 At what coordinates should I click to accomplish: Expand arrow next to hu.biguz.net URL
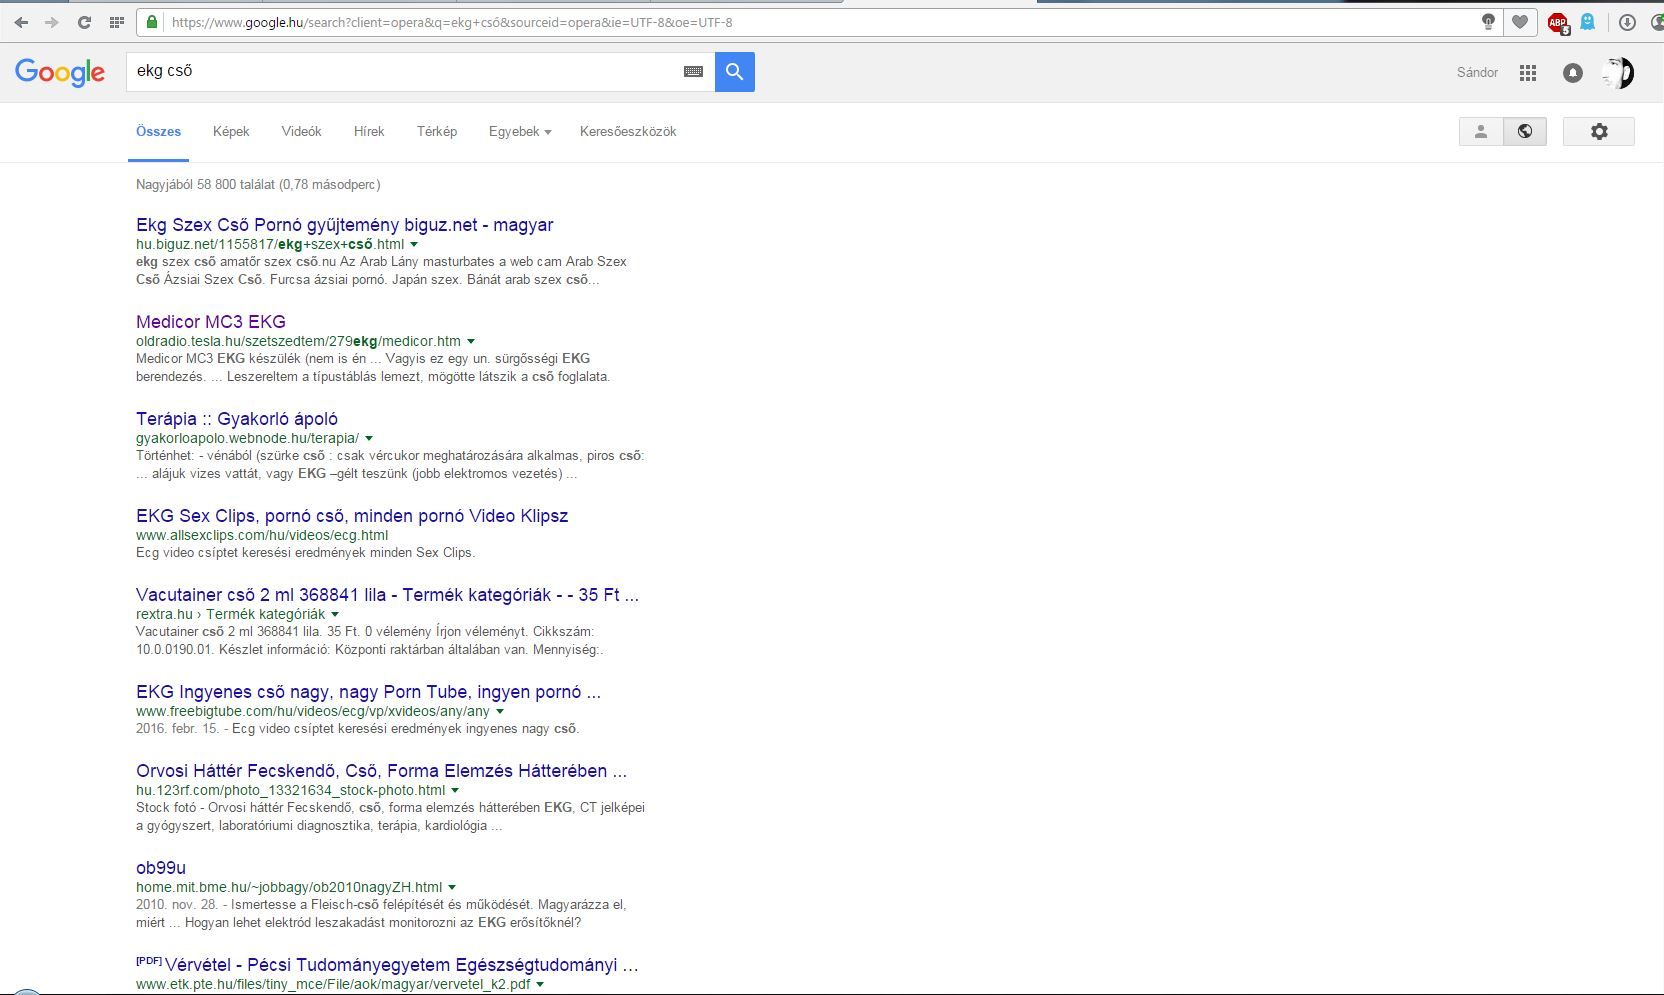click(414, 244)
